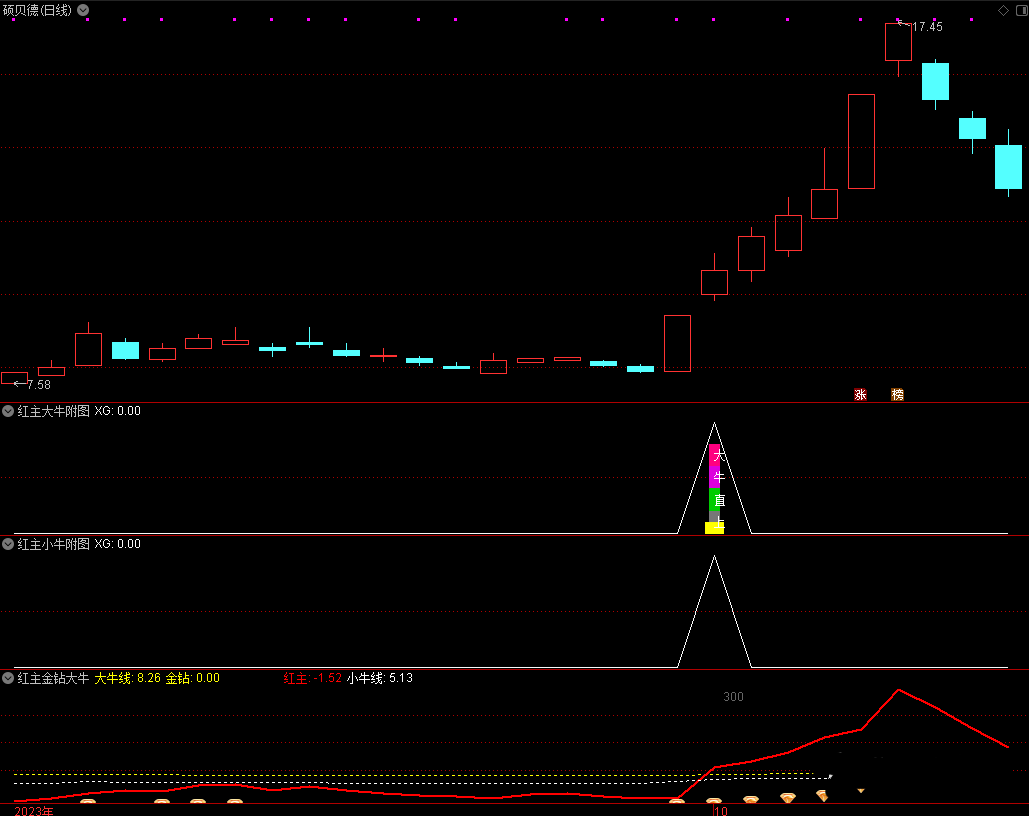Image resolution: width=1029 pixels, height=816 pixels.
Task: Select the 红主大牛附图 indicator title
Action: [x=53, y=411]
